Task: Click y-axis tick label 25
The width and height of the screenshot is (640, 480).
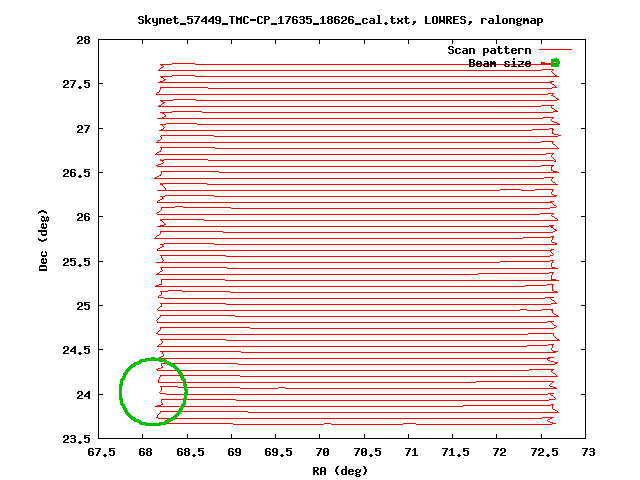Action: (x=83, y=306)
